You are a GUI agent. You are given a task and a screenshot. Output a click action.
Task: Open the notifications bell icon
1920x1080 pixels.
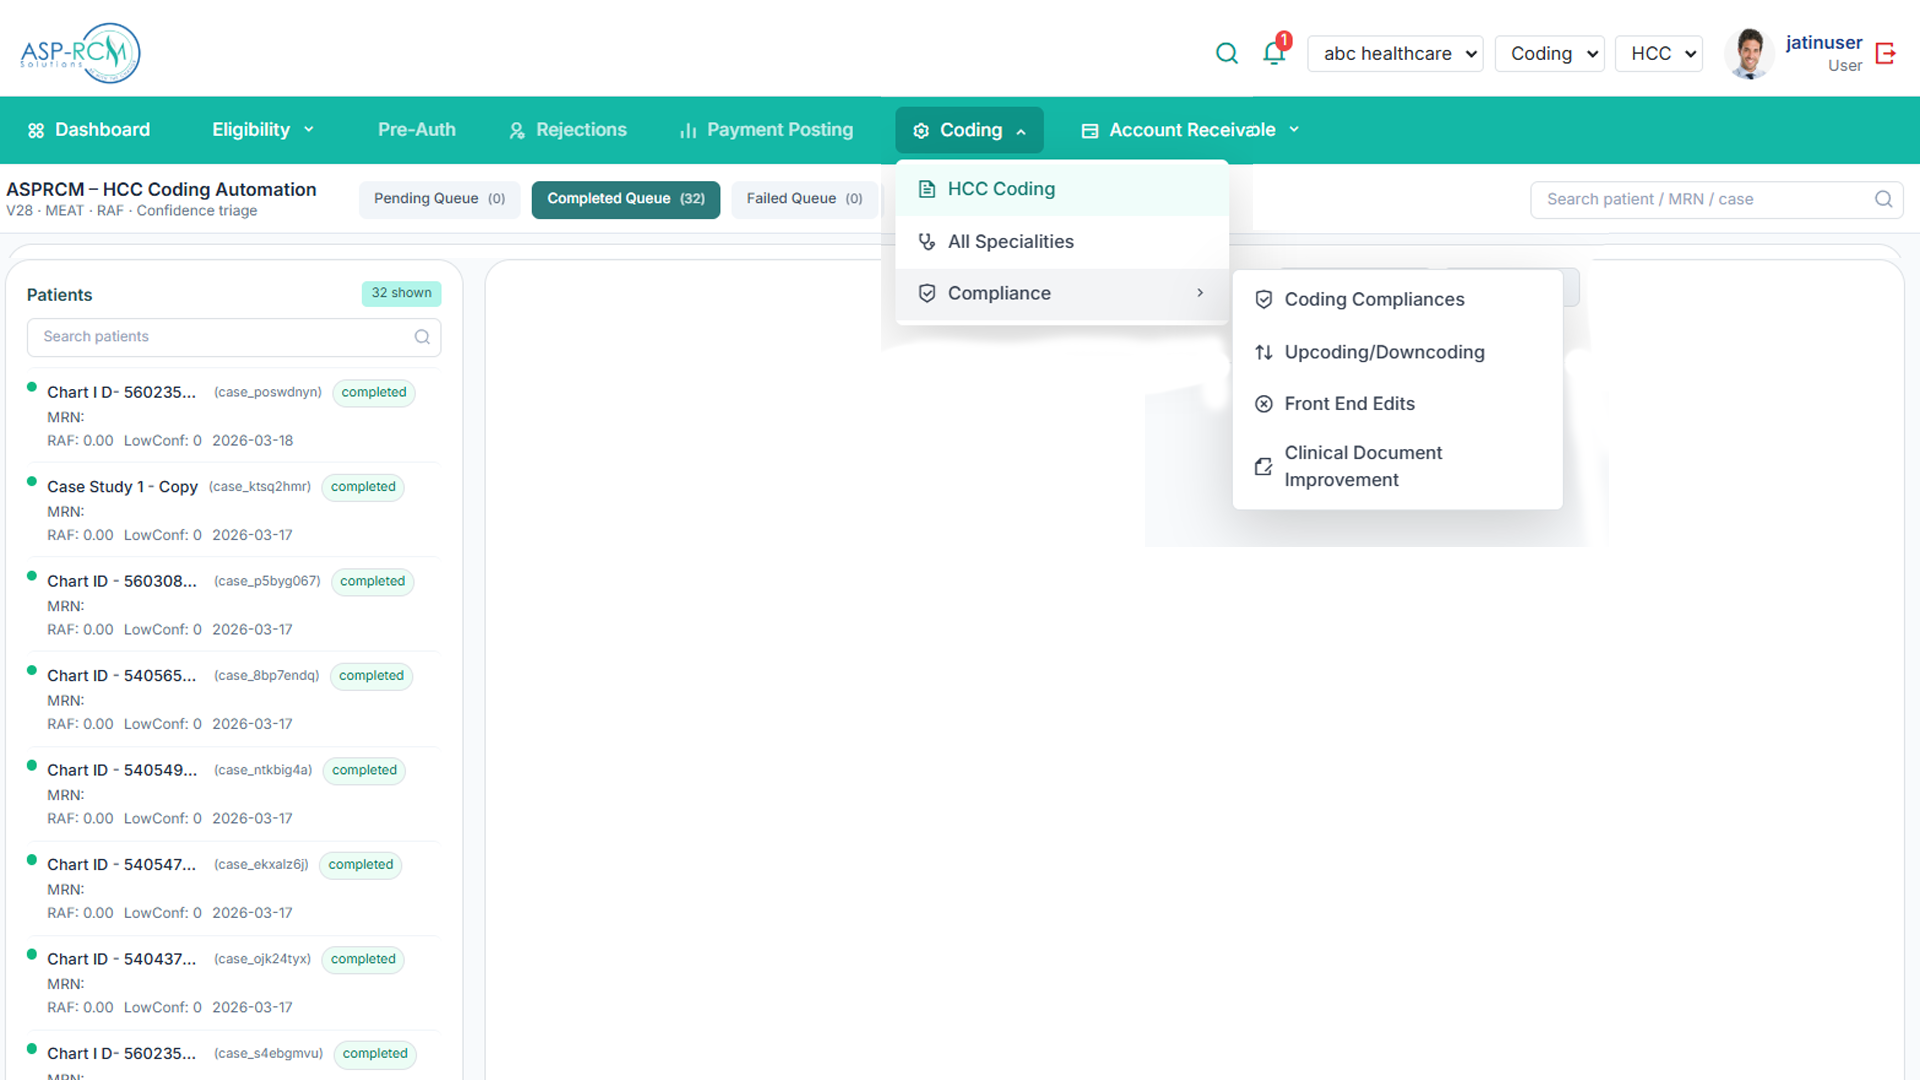(1274, 53)
